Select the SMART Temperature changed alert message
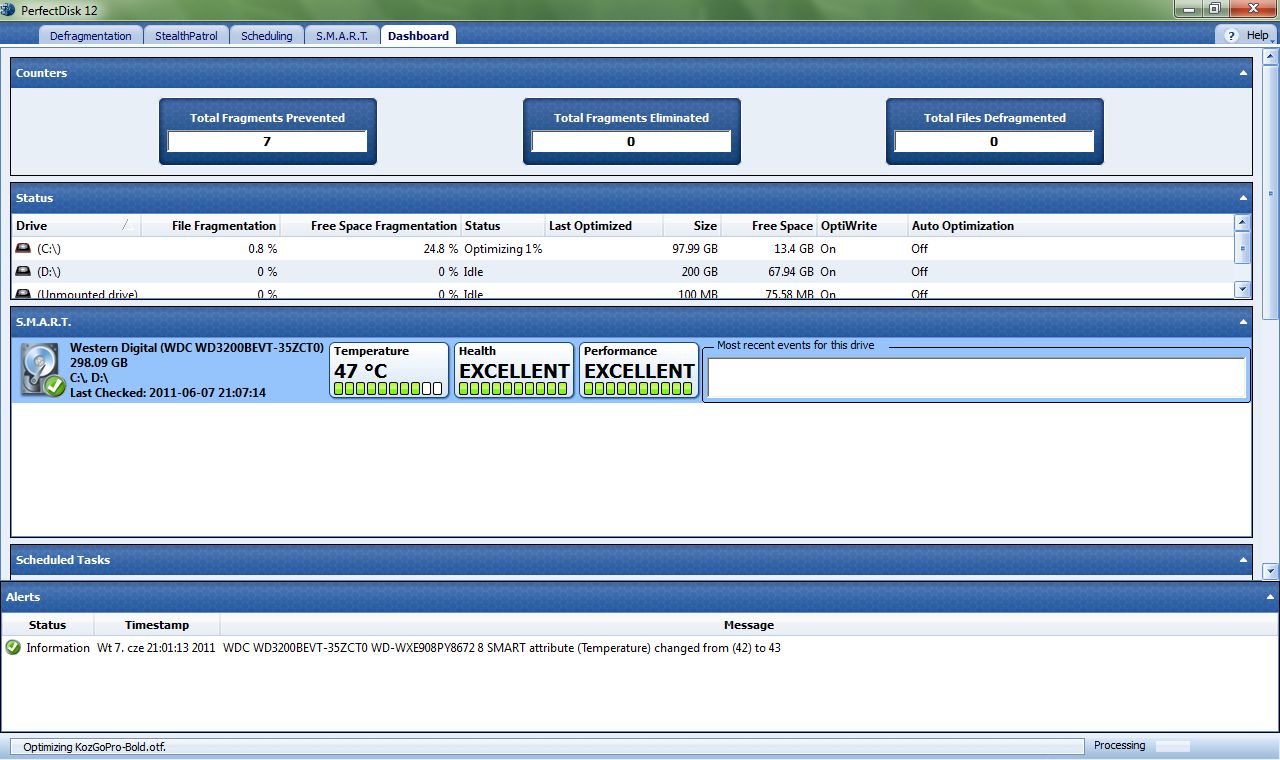 point(502,648)
